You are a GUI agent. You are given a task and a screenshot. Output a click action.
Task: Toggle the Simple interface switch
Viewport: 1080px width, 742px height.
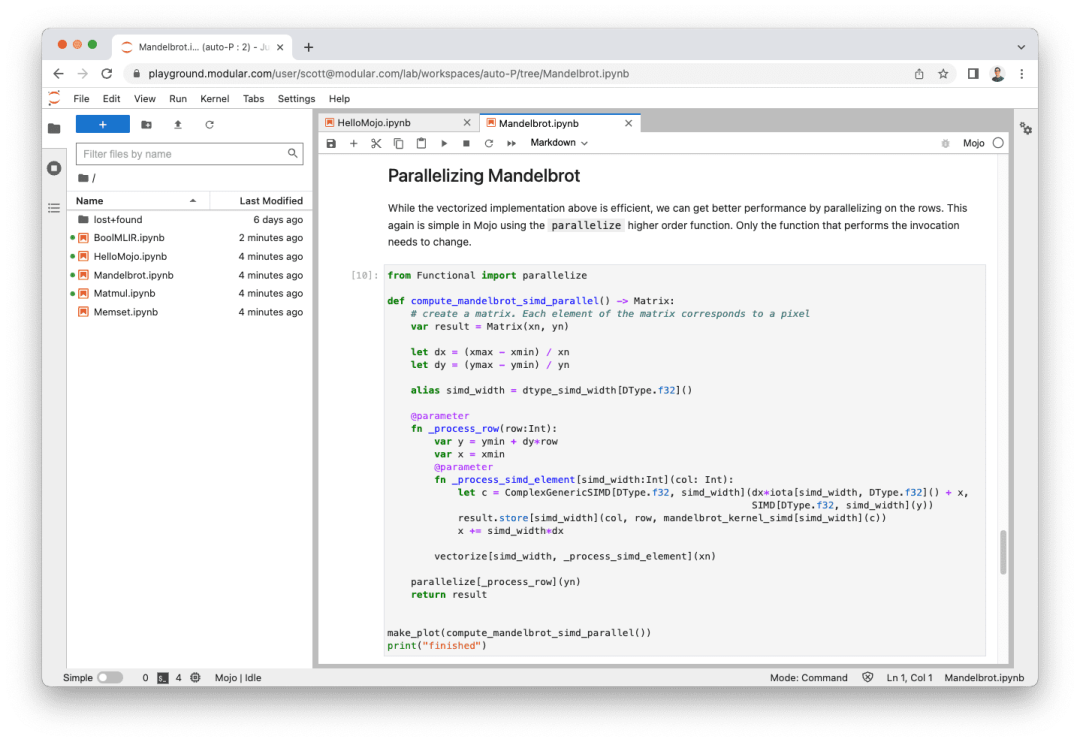(110, 678)
